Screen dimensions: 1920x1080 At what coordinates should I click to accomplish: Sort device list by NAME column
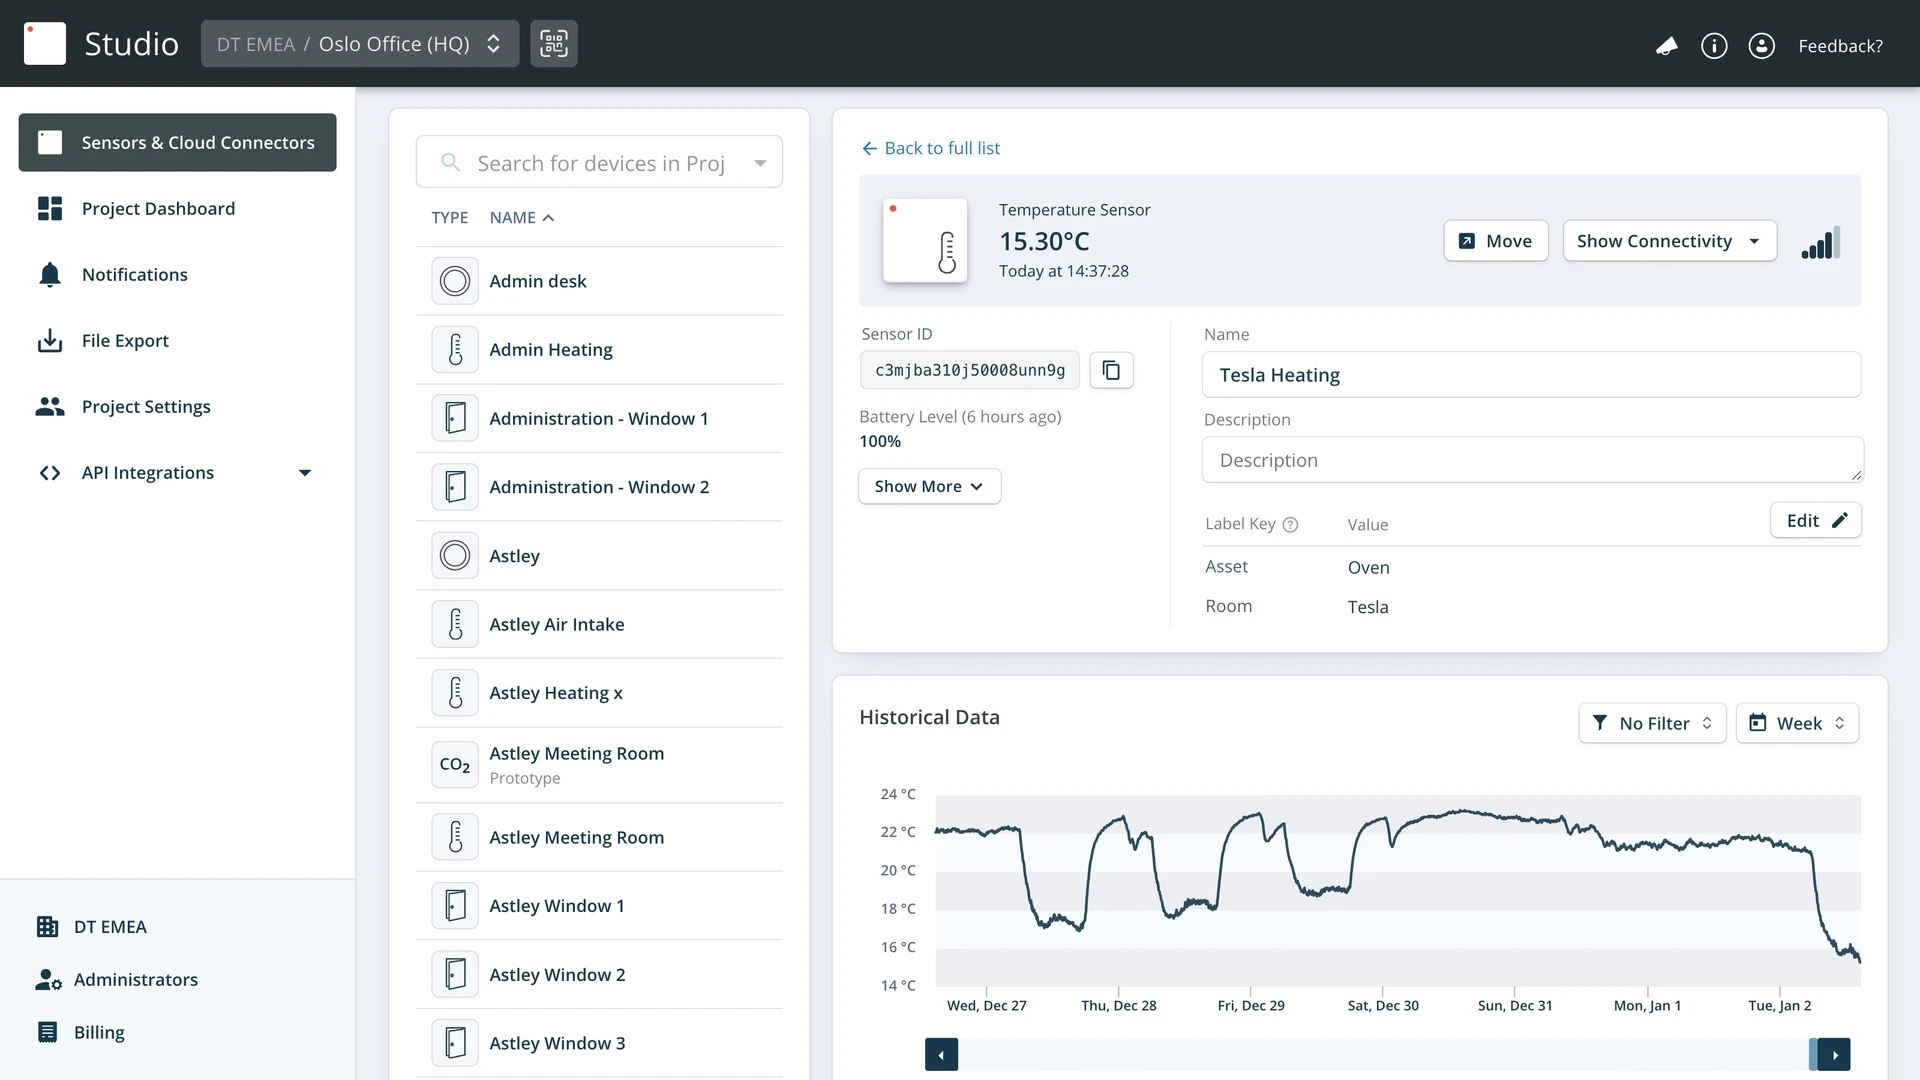[x=521, y=218]
